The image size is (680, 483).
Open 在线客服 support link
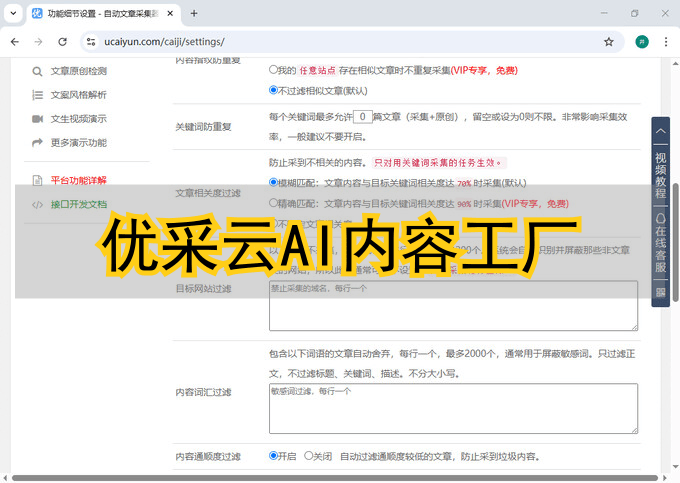coord(660,244)
